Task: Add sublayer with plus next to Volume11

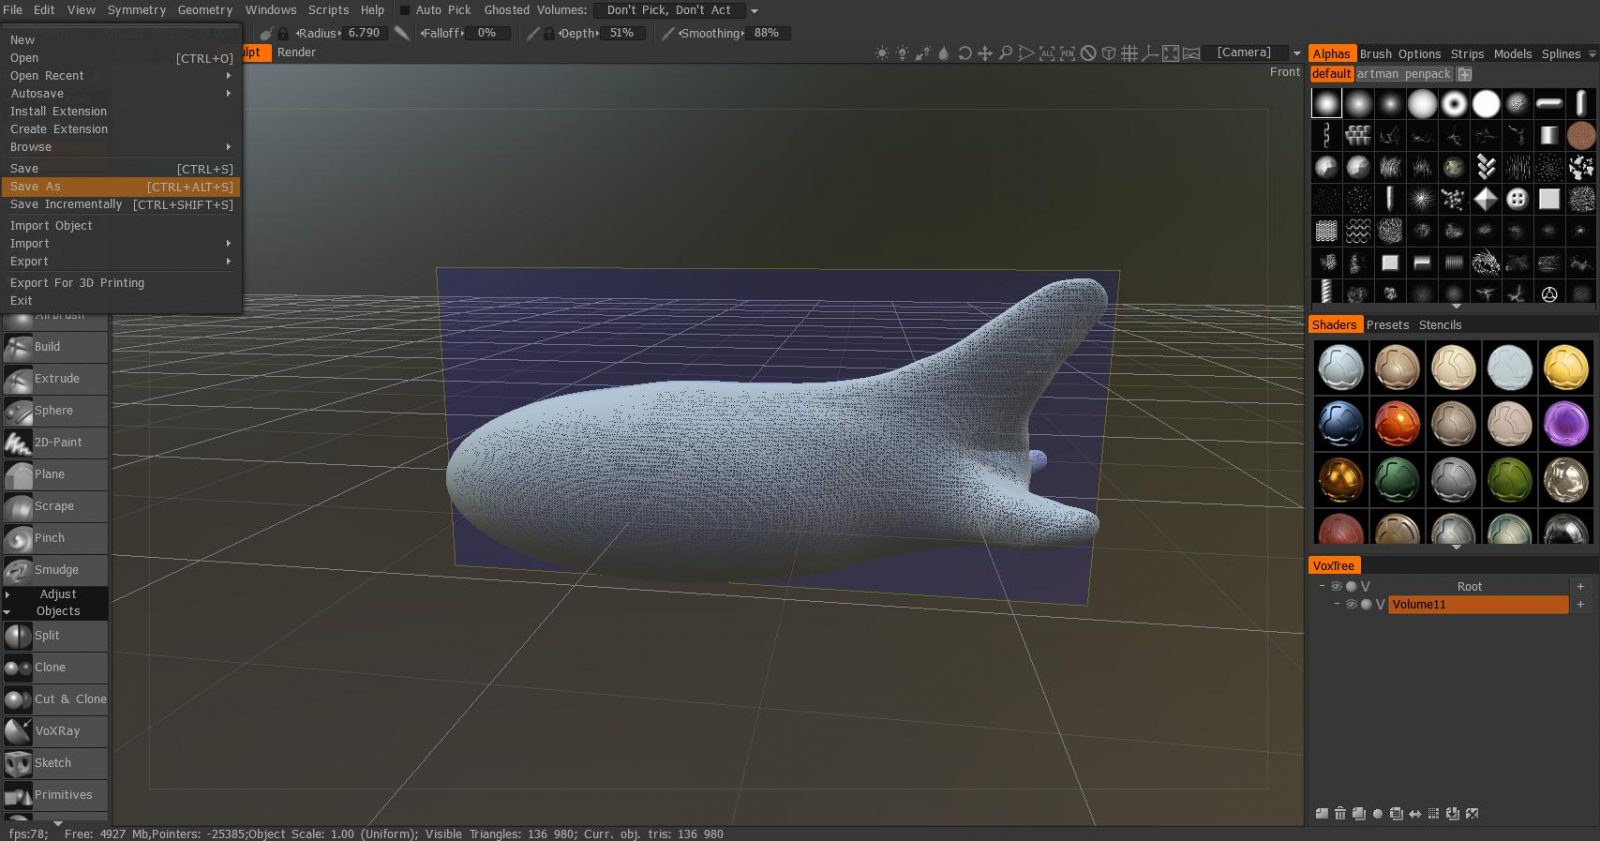Action: click(x=1580, y=605)
